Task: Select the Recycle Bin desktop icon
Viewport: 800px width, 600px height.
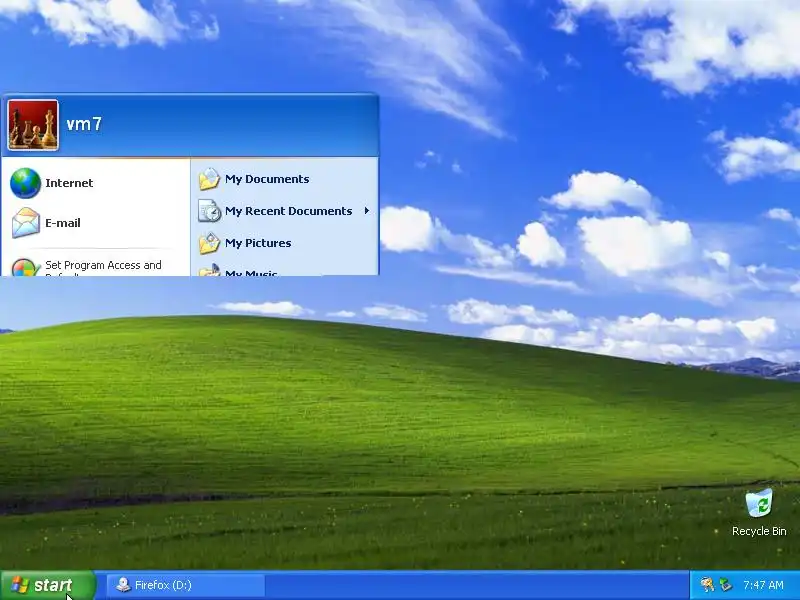Action: point(759,513)
